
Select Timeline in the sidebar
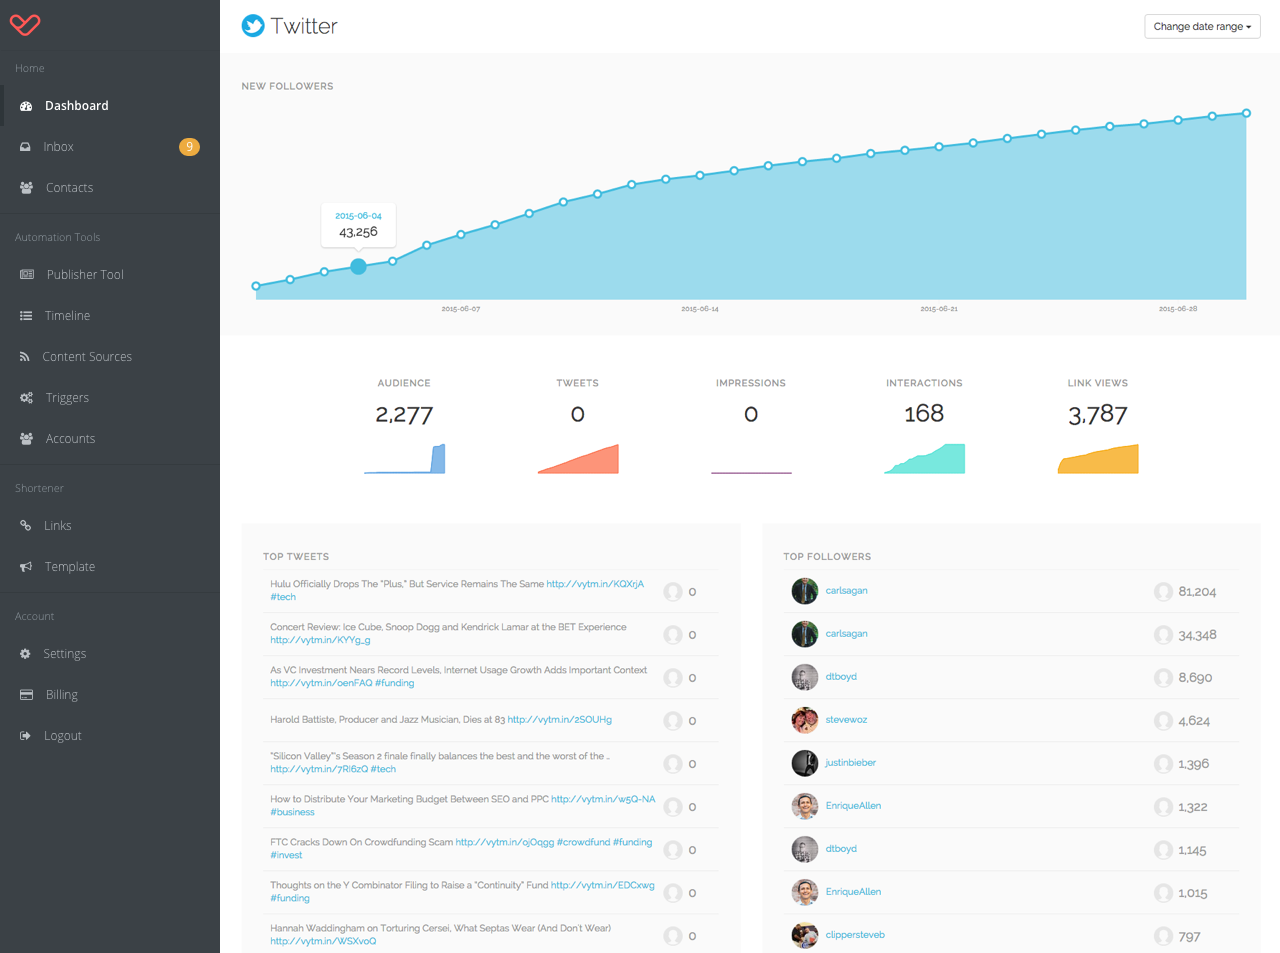110,316
